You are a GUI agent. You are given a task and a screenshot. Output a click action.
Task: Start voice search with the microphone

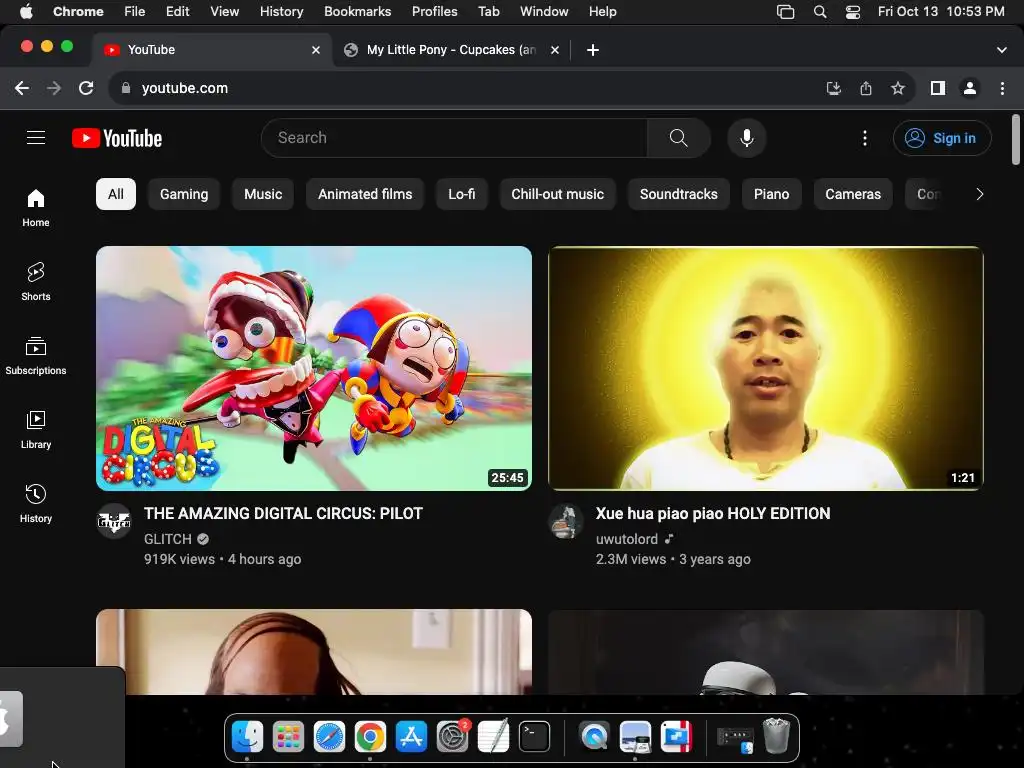[x=746, y=138]
